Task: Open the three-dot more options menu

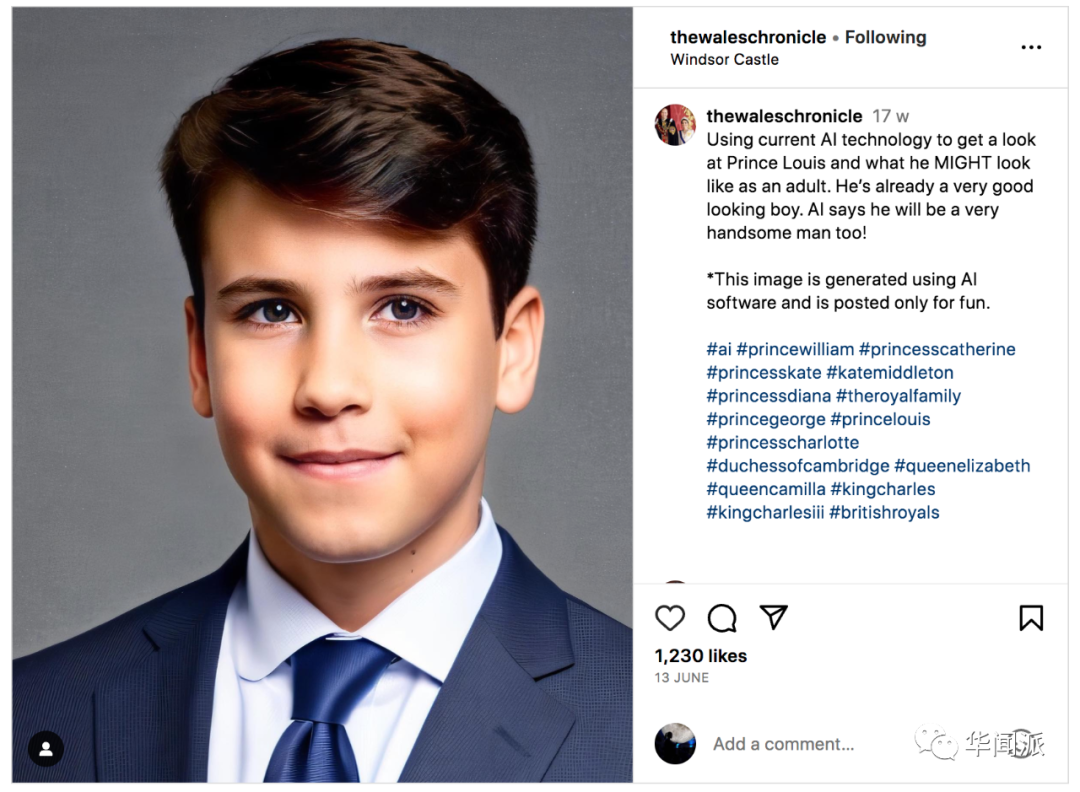Action: [1031, 47]
